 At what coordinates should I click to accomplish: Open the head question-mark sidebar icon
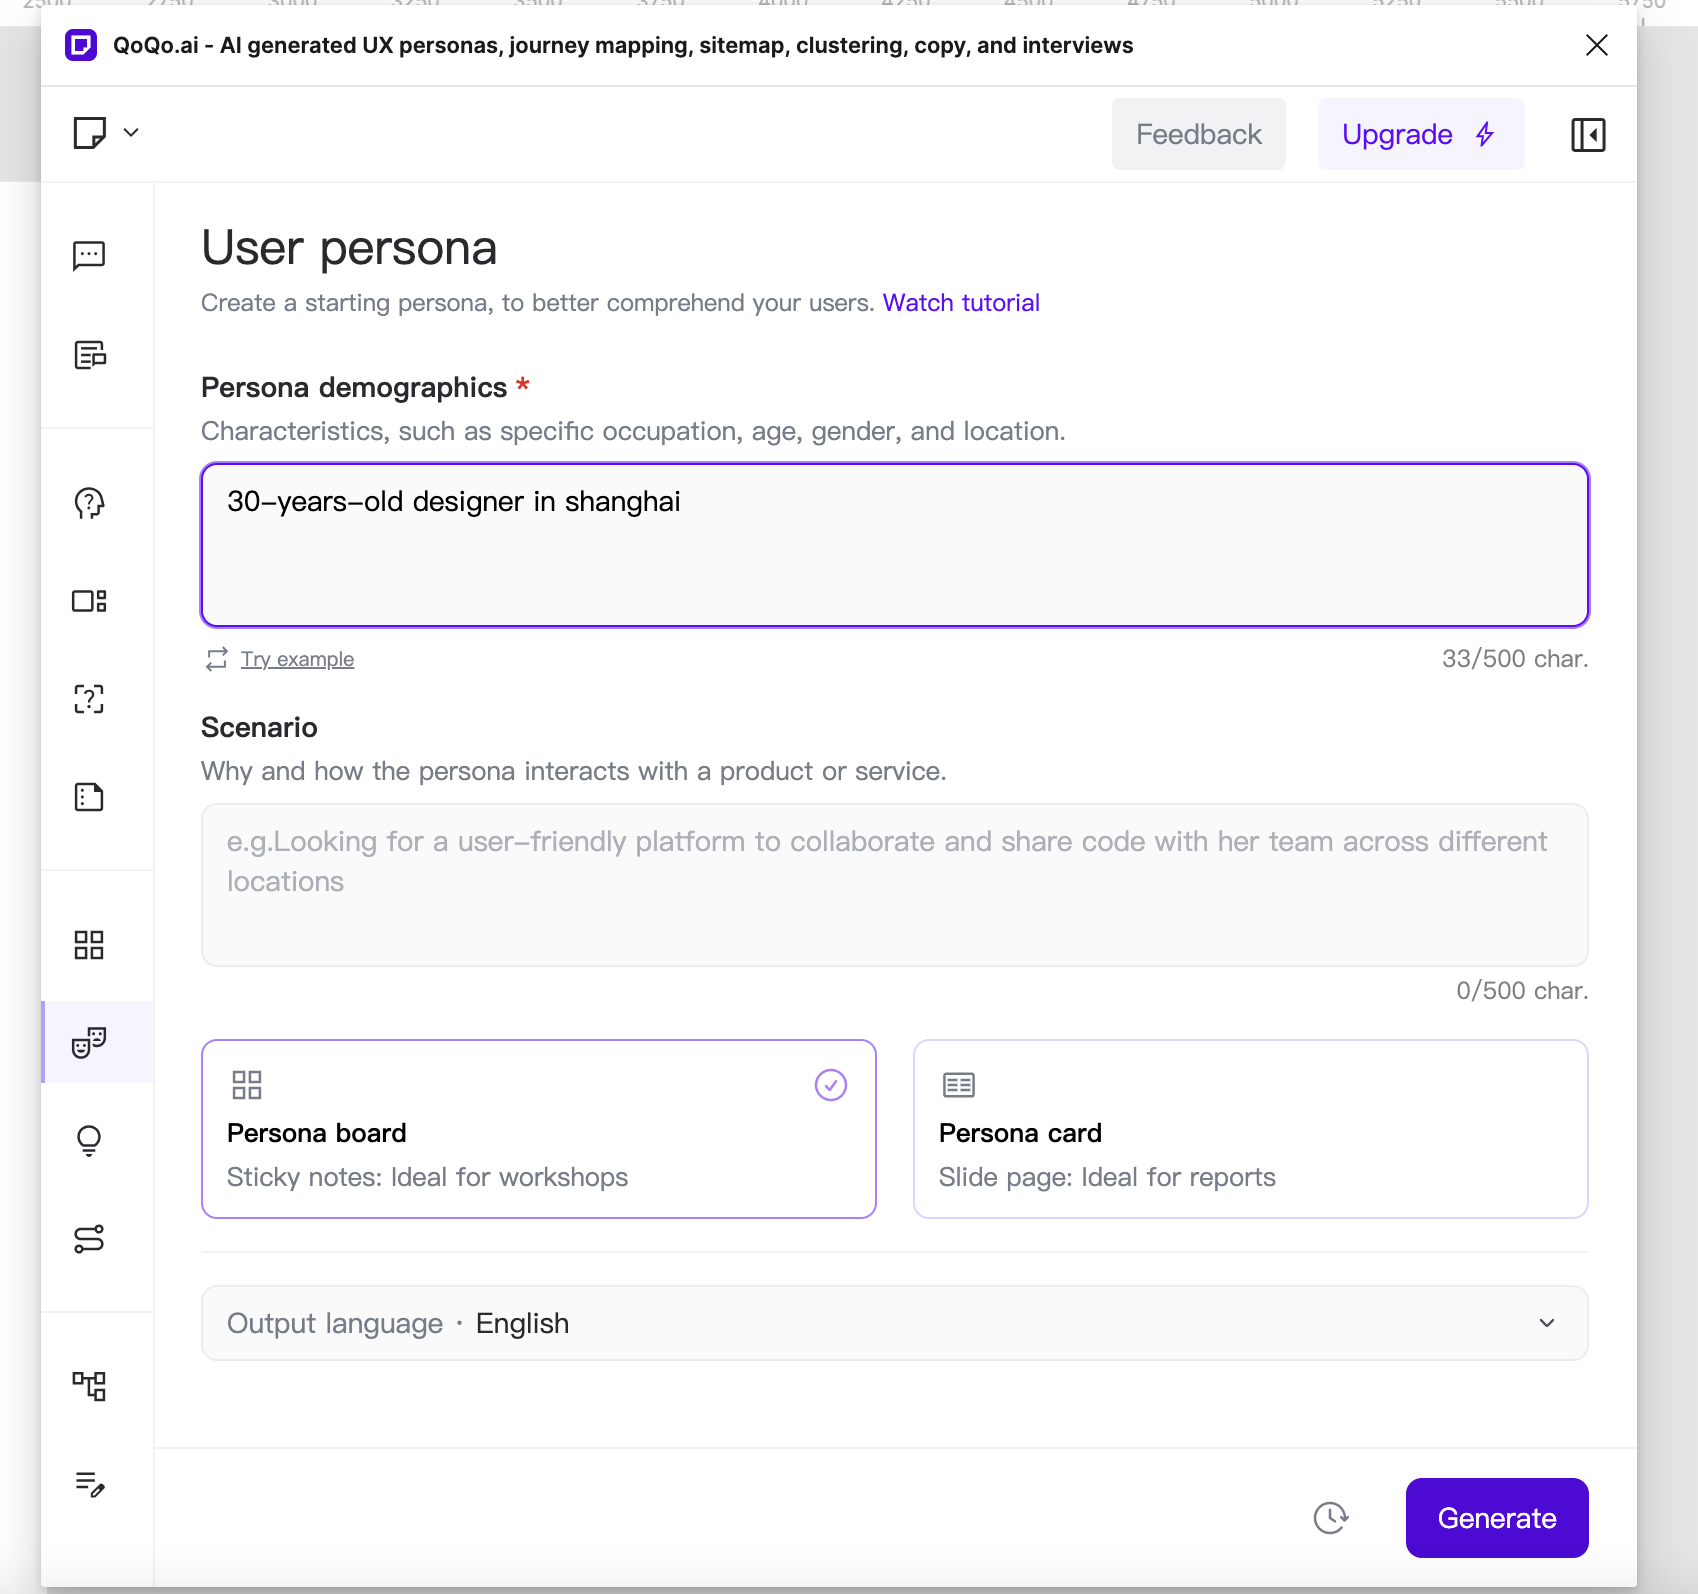click(89, 503)
